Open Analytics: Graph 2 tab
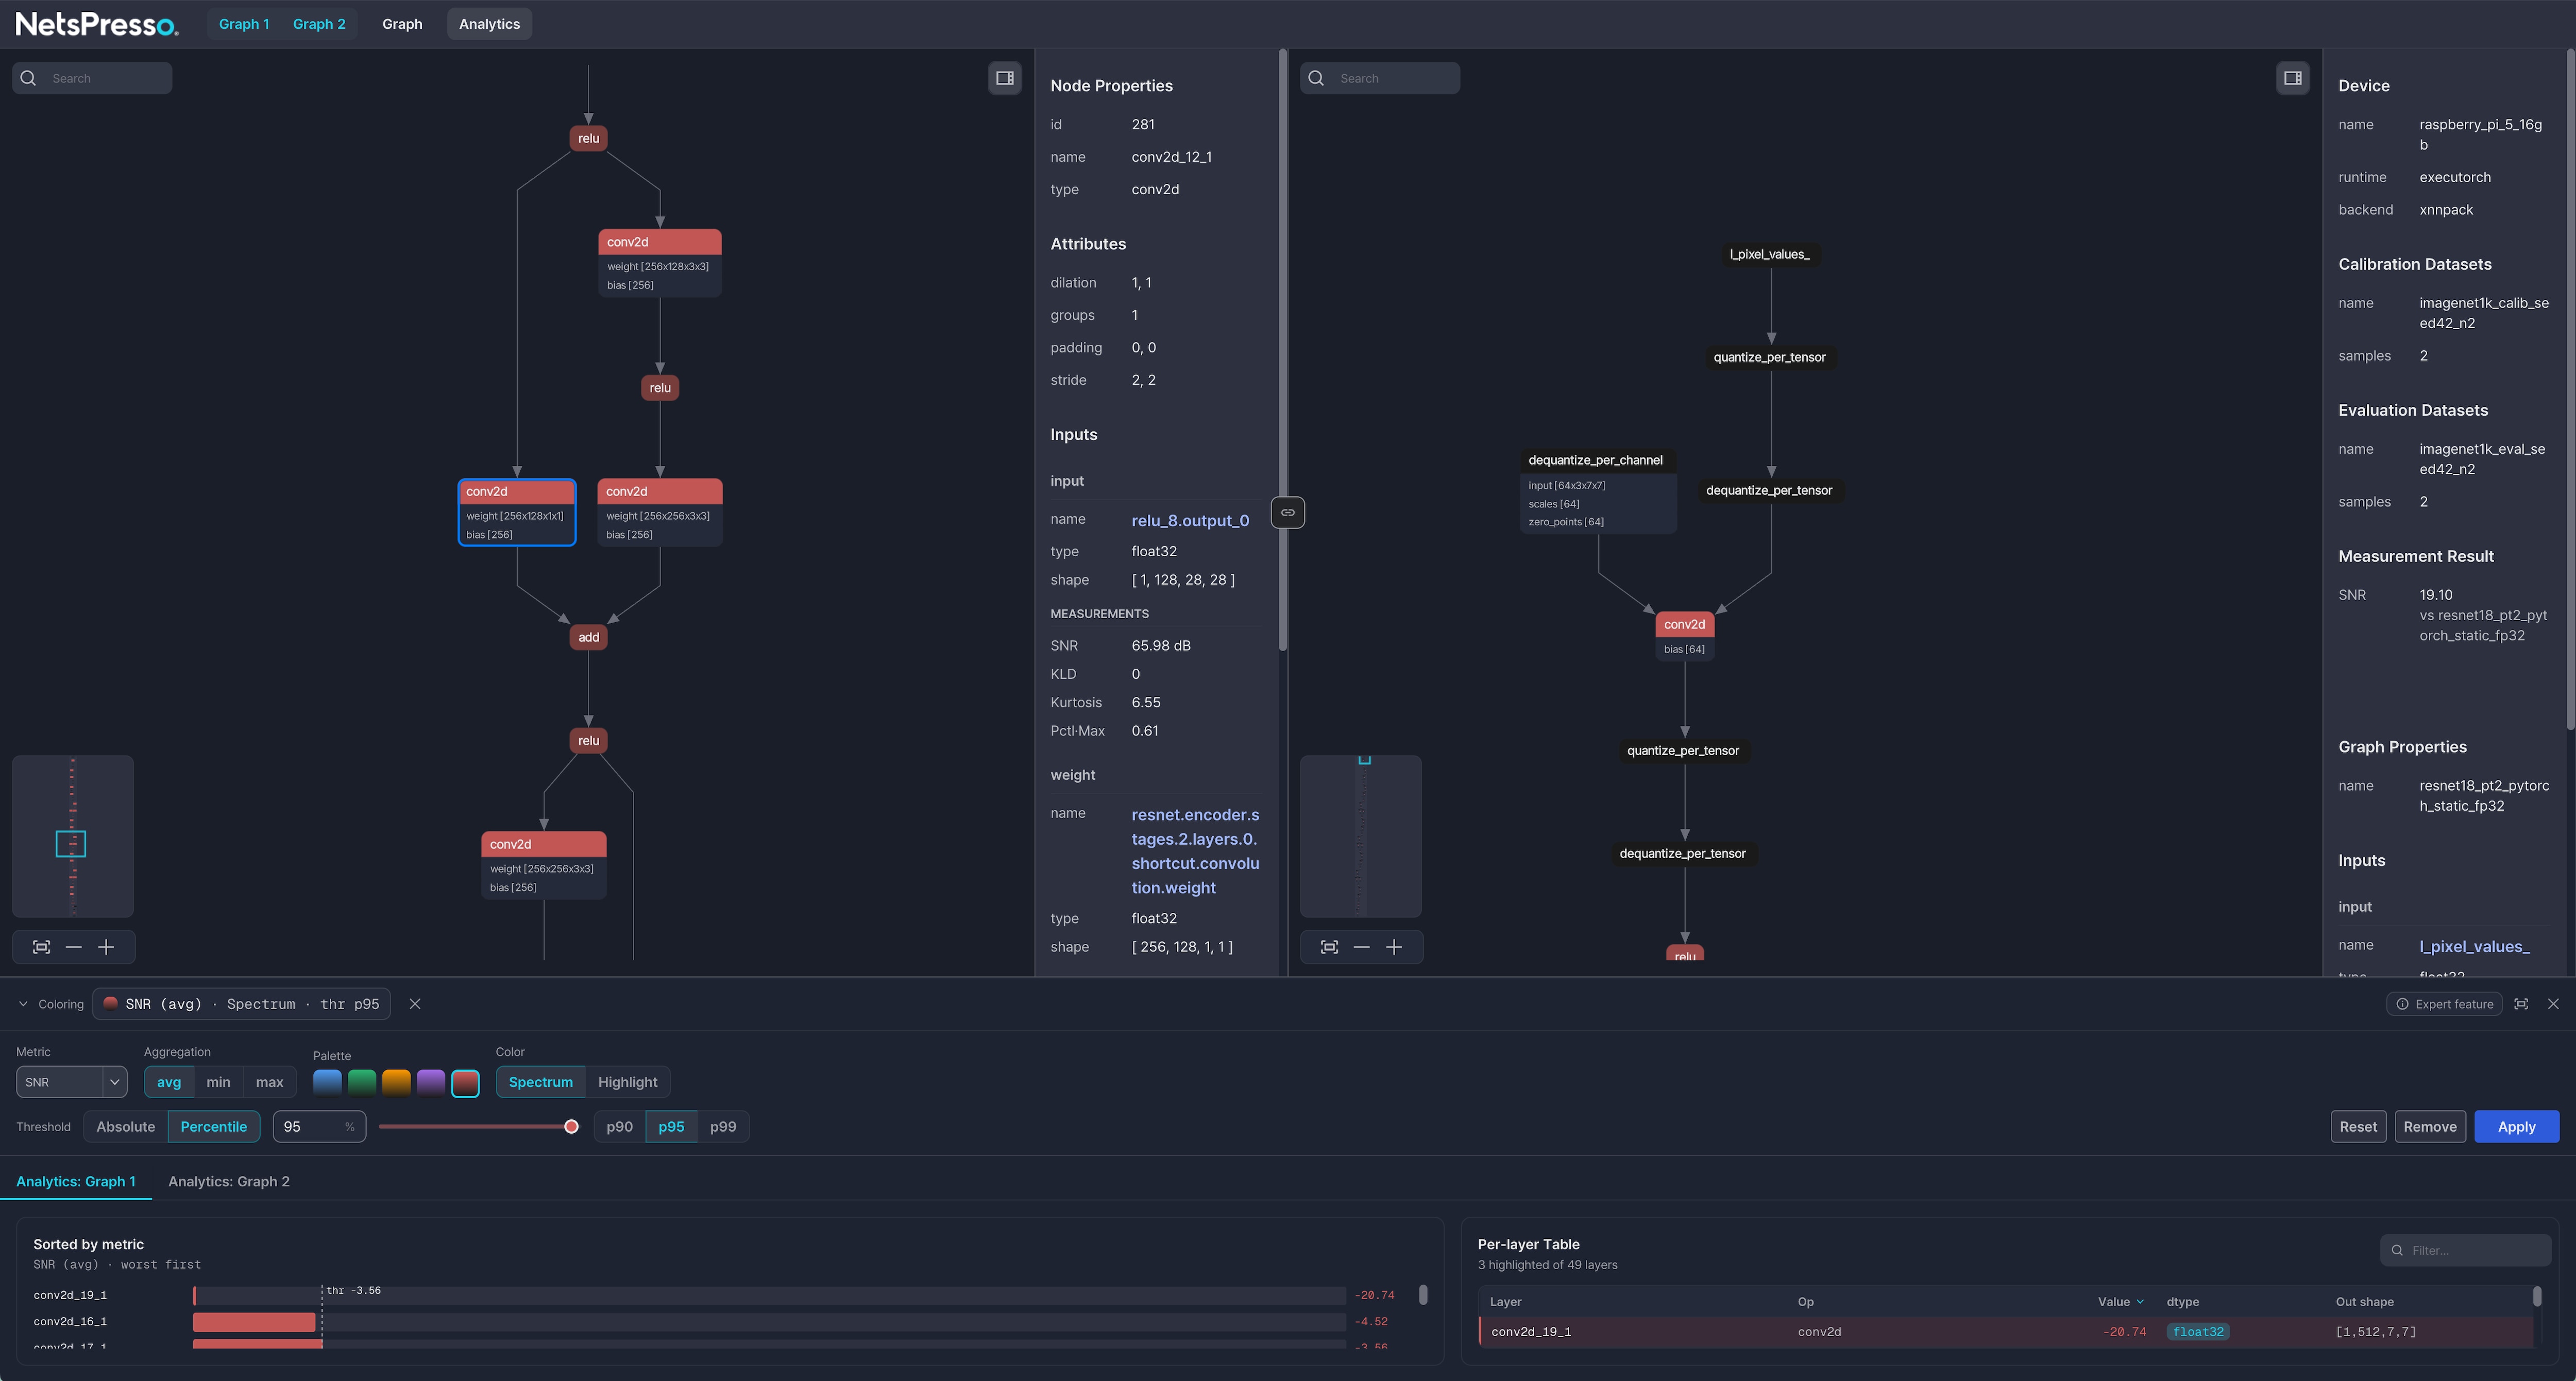This screenshot has width=2576, height=1381. 229,1181
